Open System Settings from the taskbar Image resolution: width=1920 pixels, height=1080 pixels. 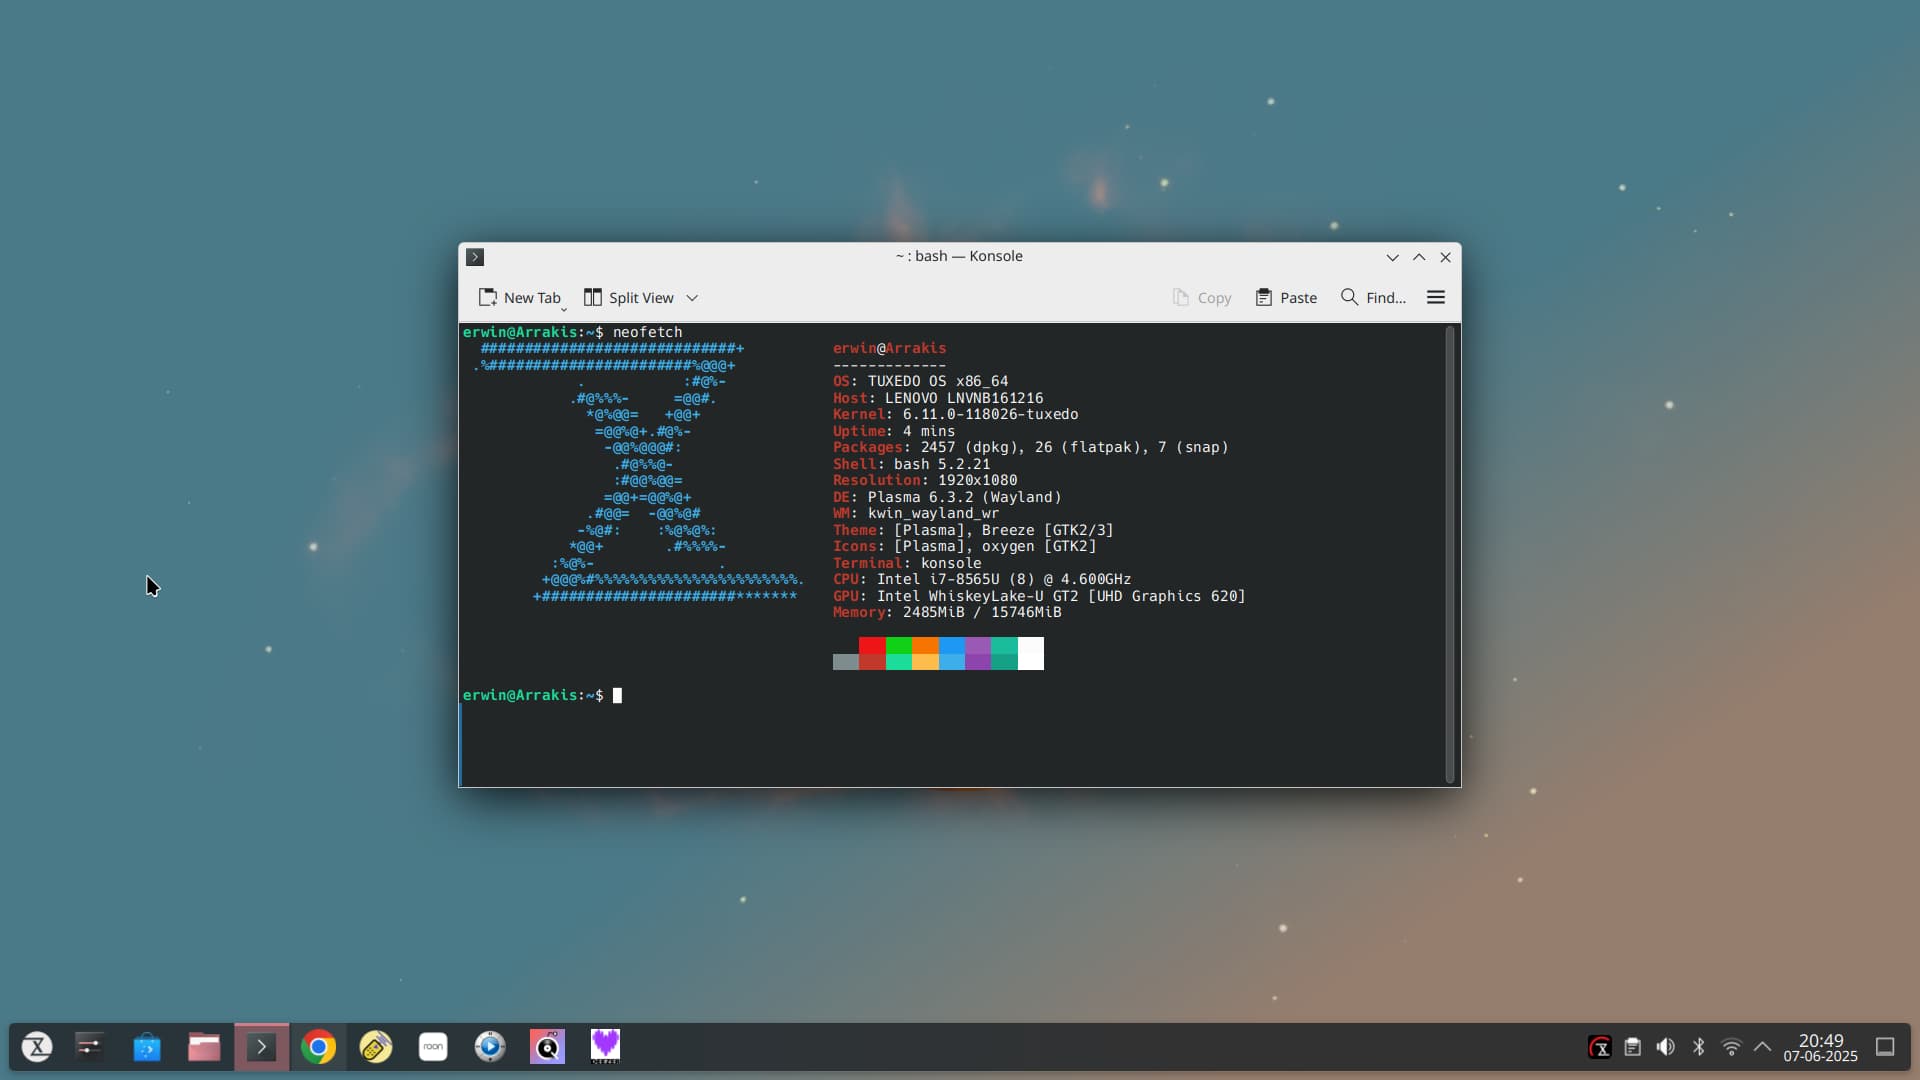[90, 1047]
